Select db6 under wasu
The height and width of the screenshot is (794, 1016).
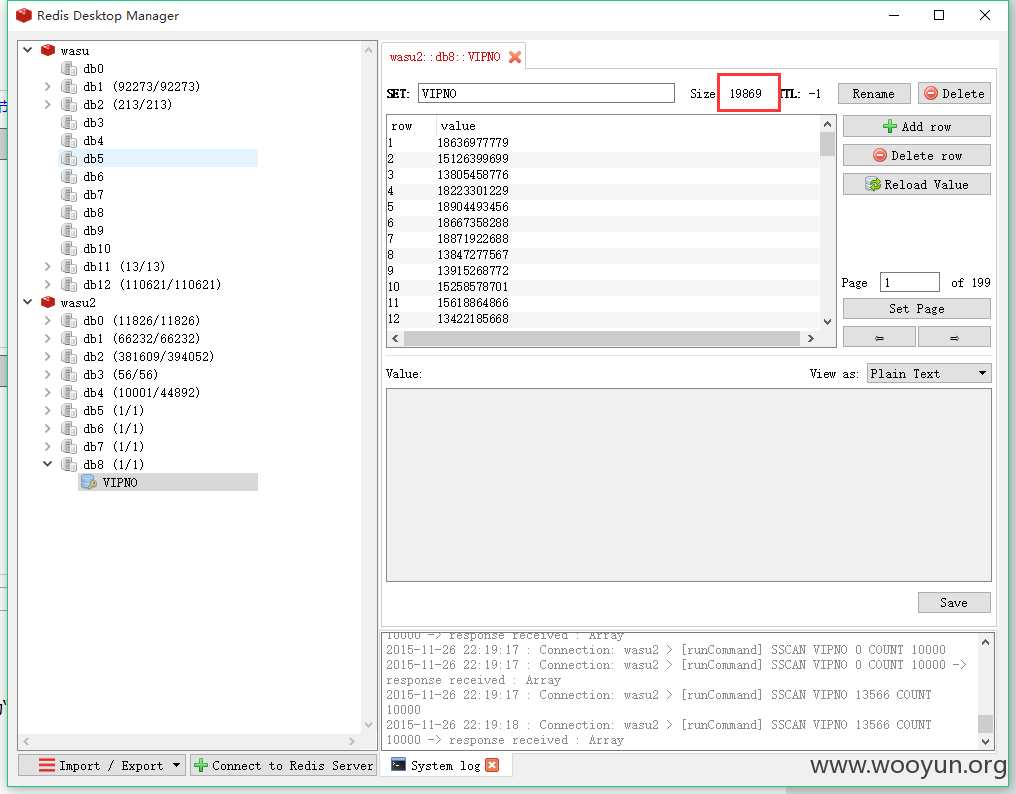coord(93,176)
